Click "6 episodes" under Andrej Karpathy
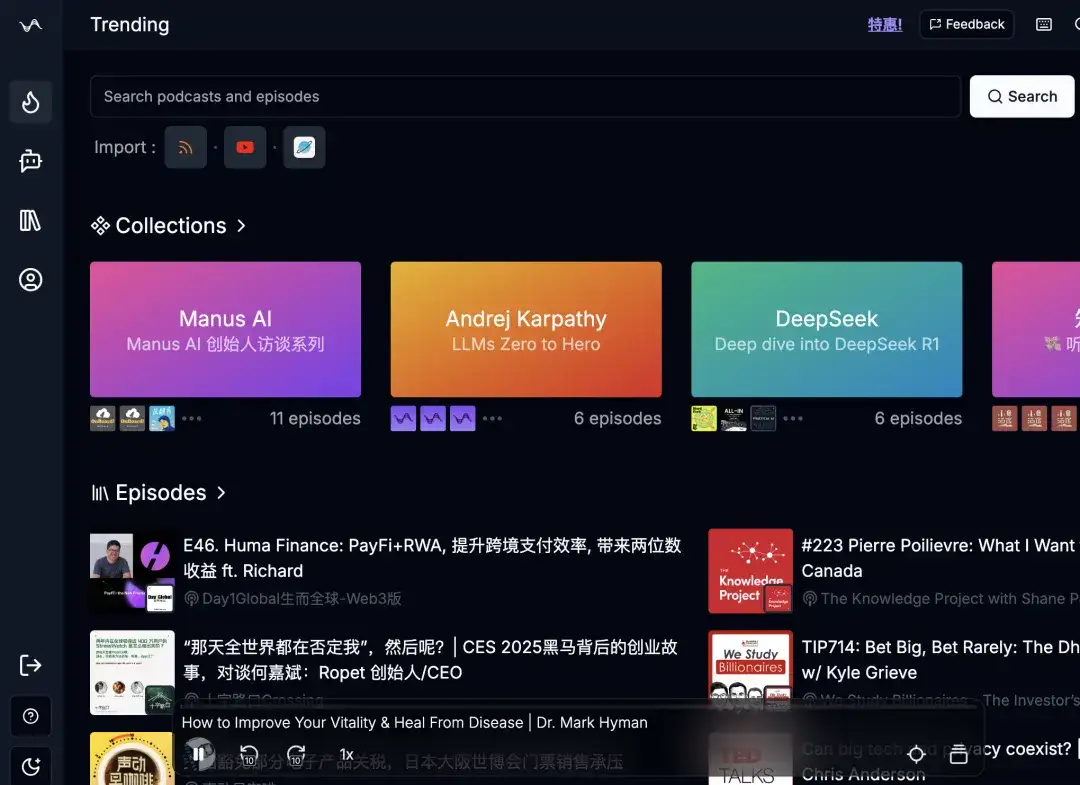This screenshot has height=785, width=1080. tap(618, 419)
